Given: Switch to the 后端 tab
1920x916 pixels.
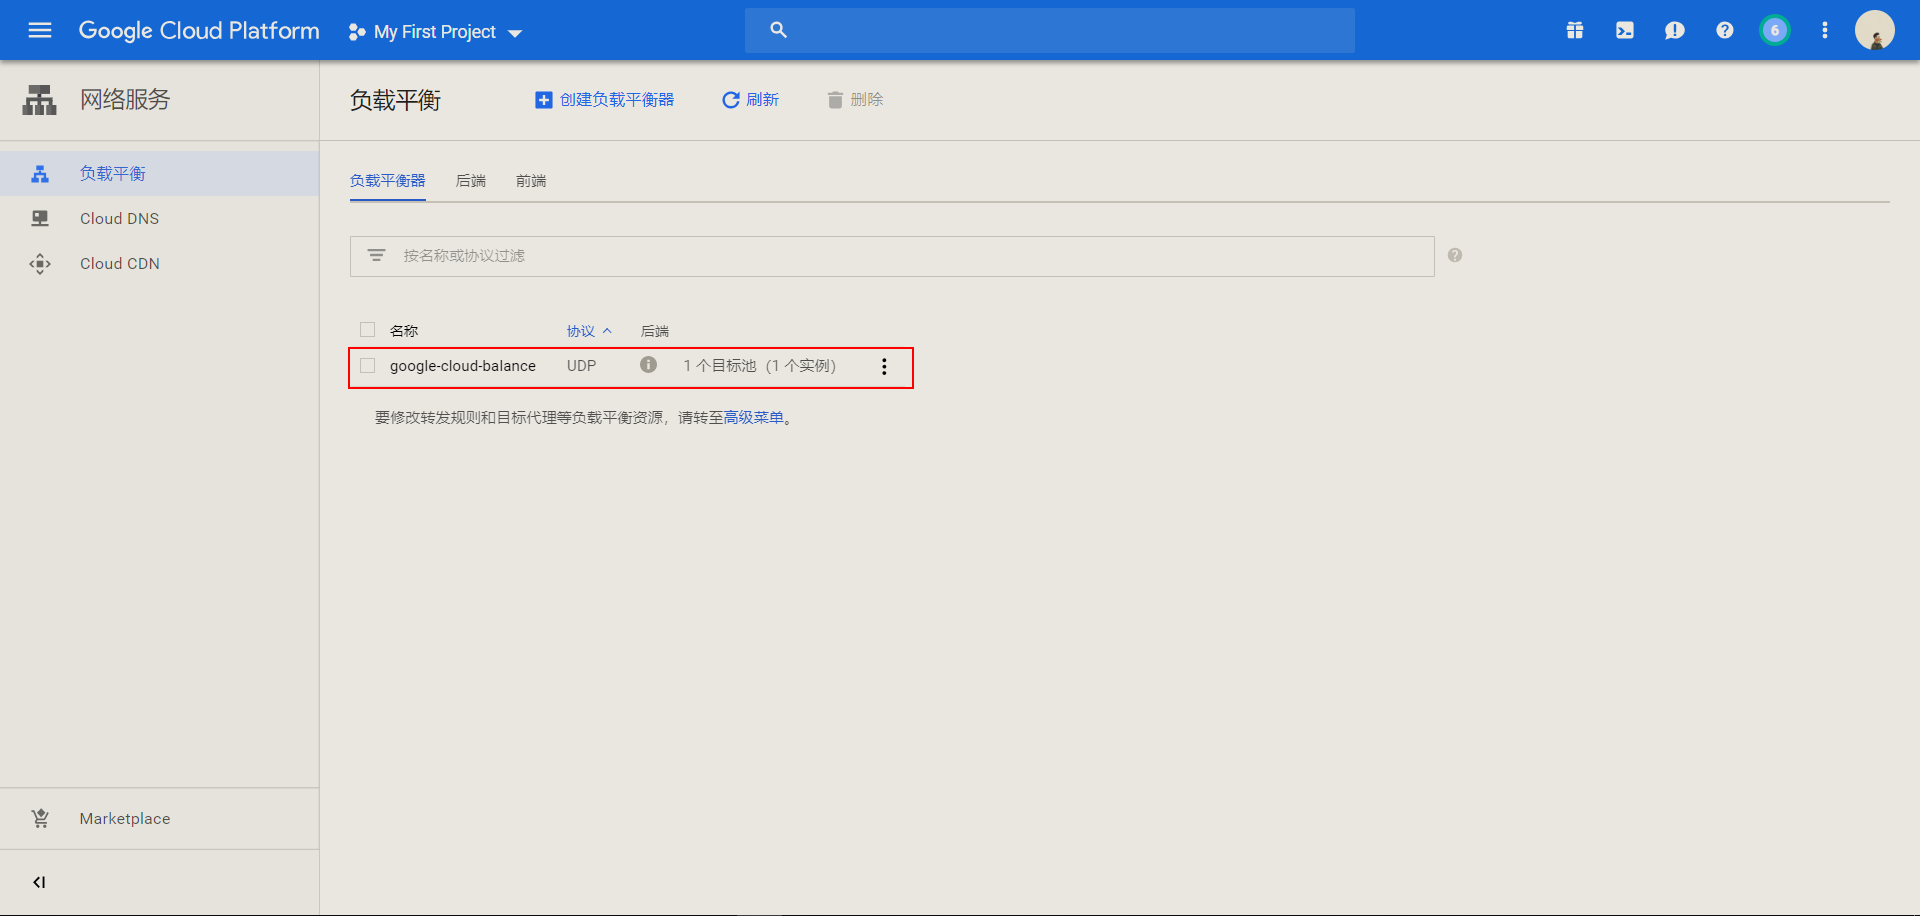Looking at the screenshot, I should pyautogui.click(x=471, y=181).
